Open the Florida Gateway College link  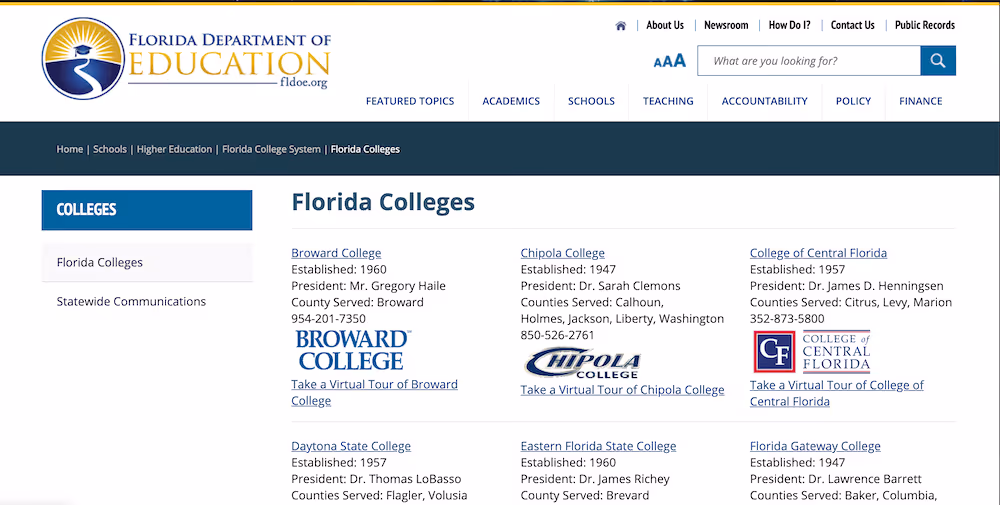pos(815,446)
